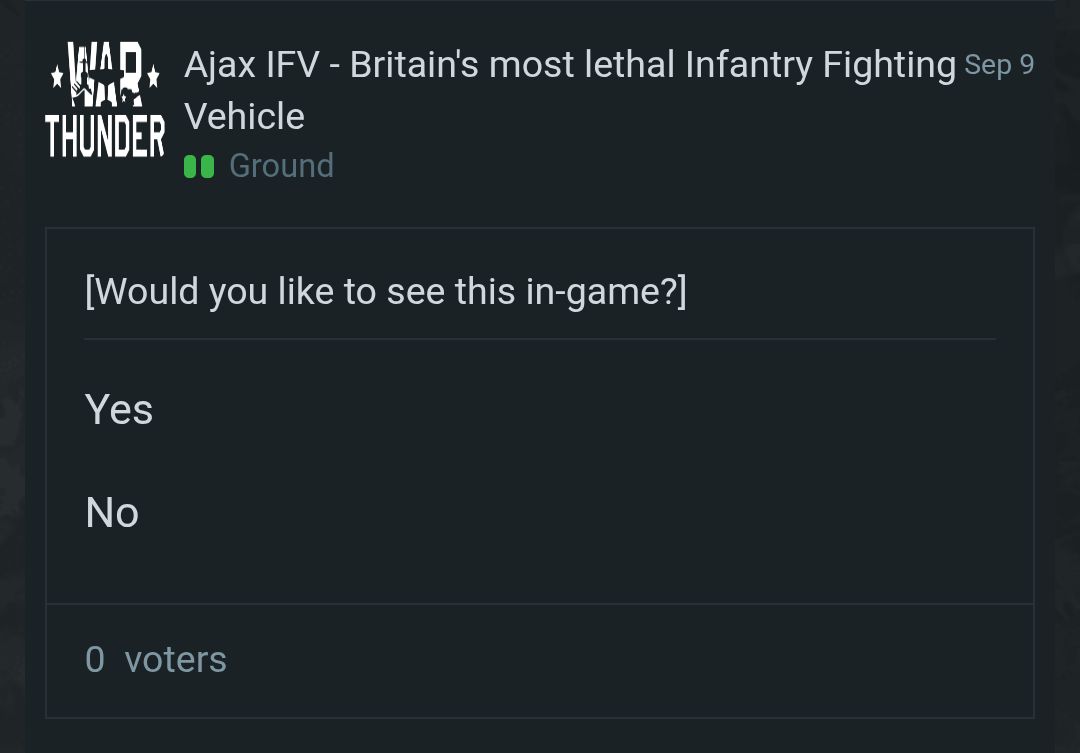Click the "voters" label in the poll footer

(x=176, y=660)
